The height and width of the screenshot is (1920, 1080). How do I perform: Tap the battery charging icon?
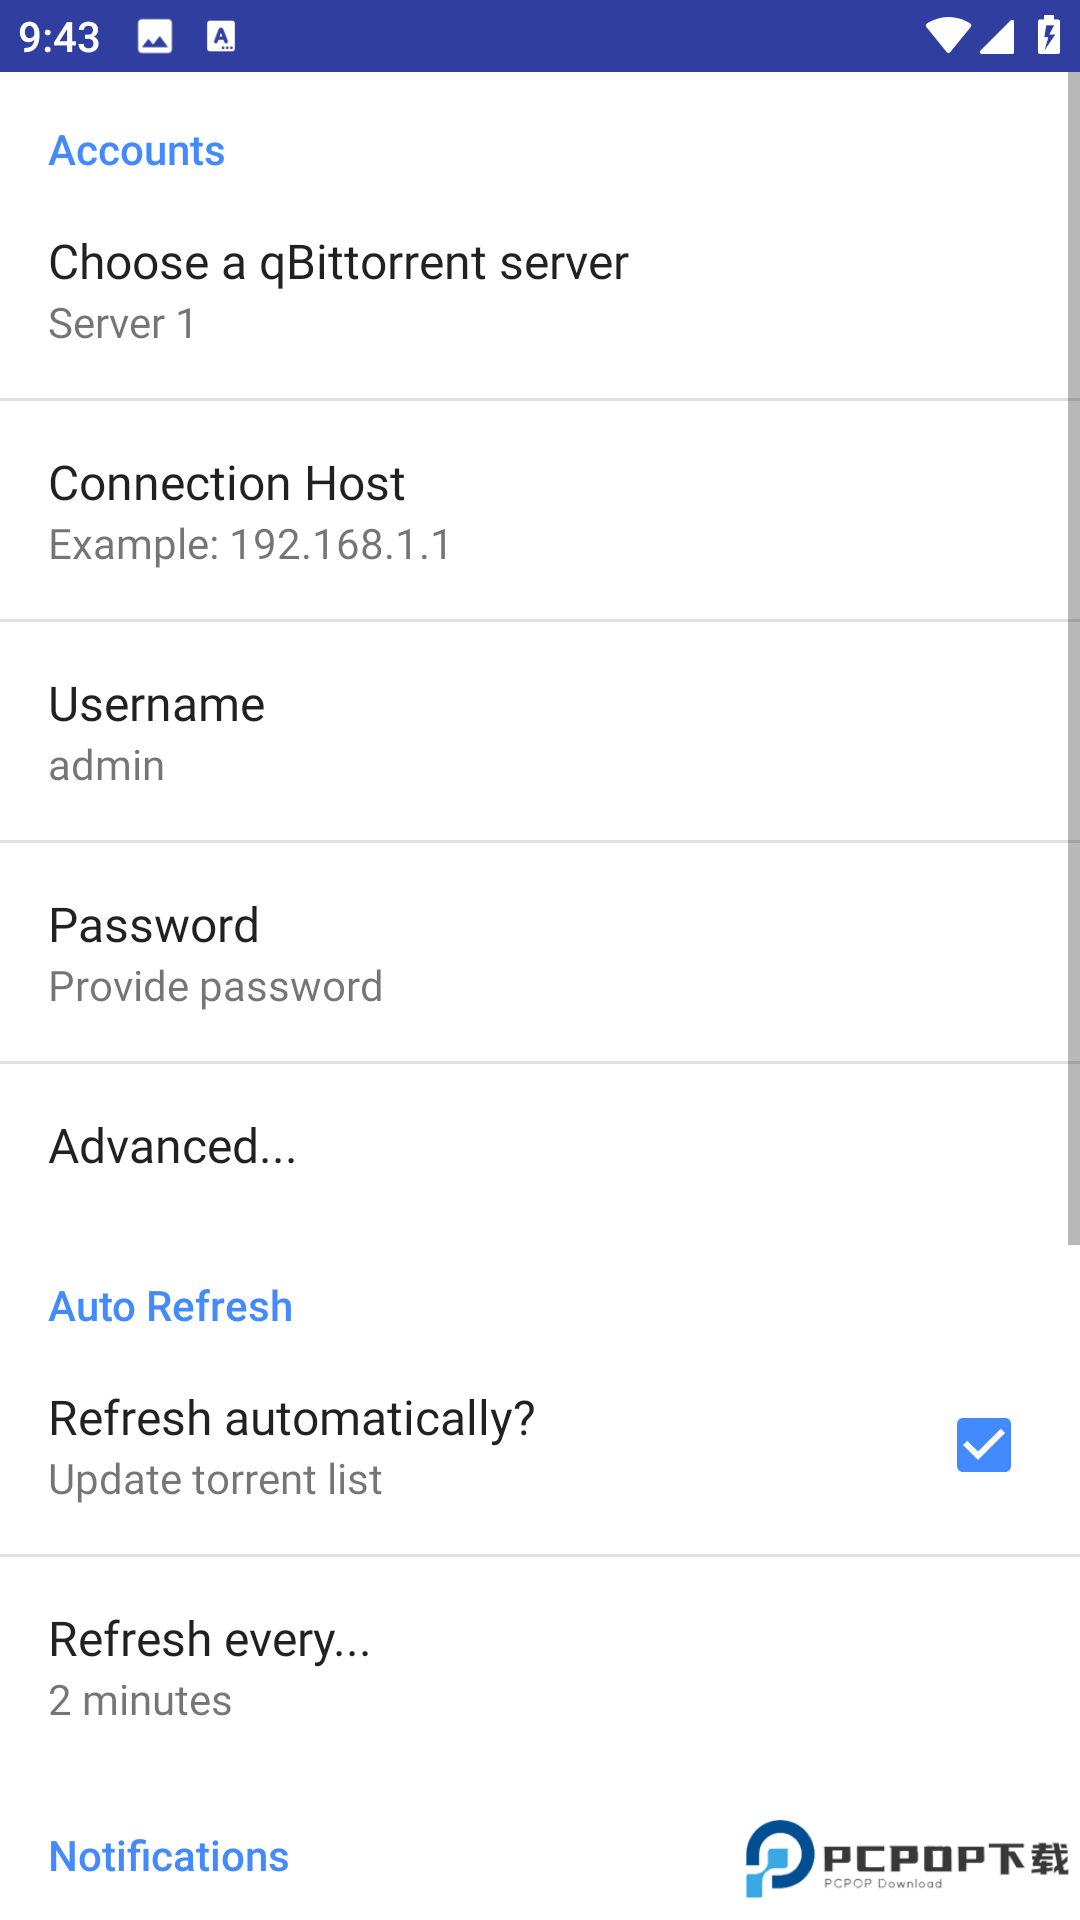(1048, 35)
